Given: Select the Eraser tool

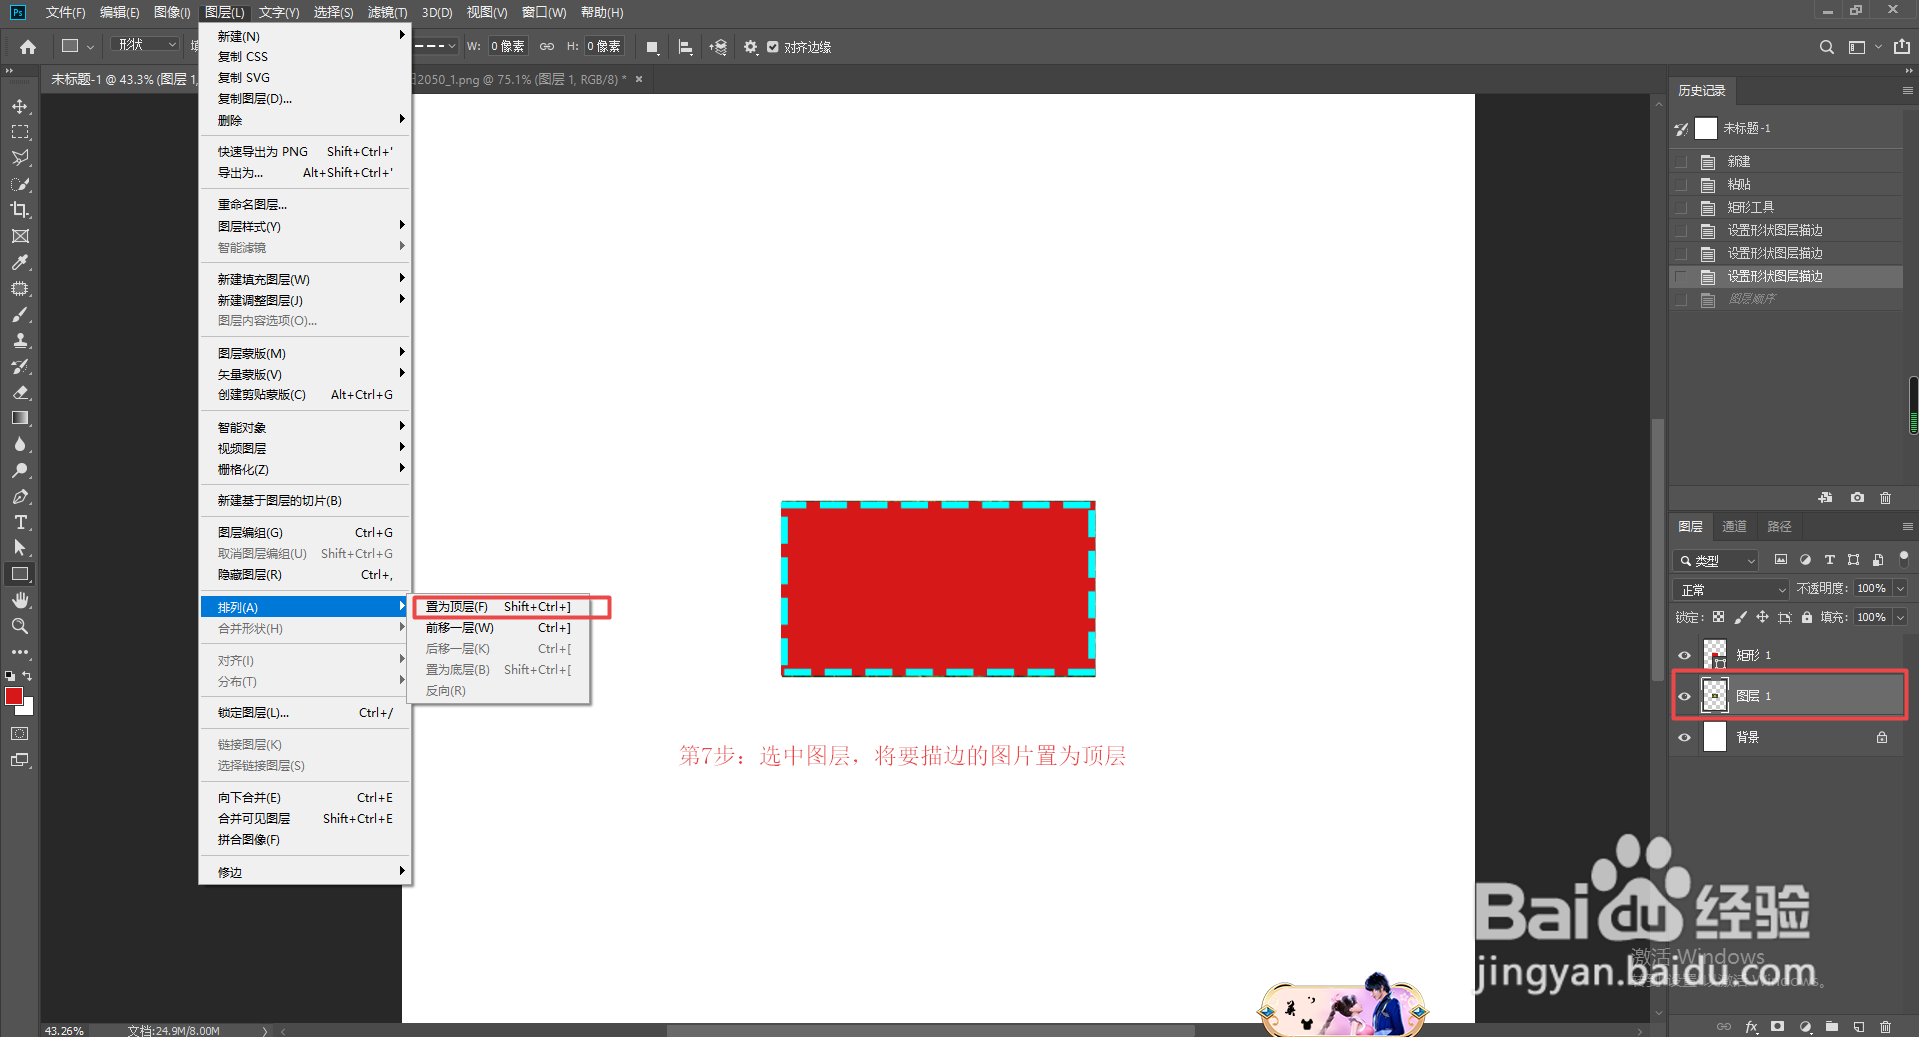Looking at the screenshot, I should (x=20, y=392).
